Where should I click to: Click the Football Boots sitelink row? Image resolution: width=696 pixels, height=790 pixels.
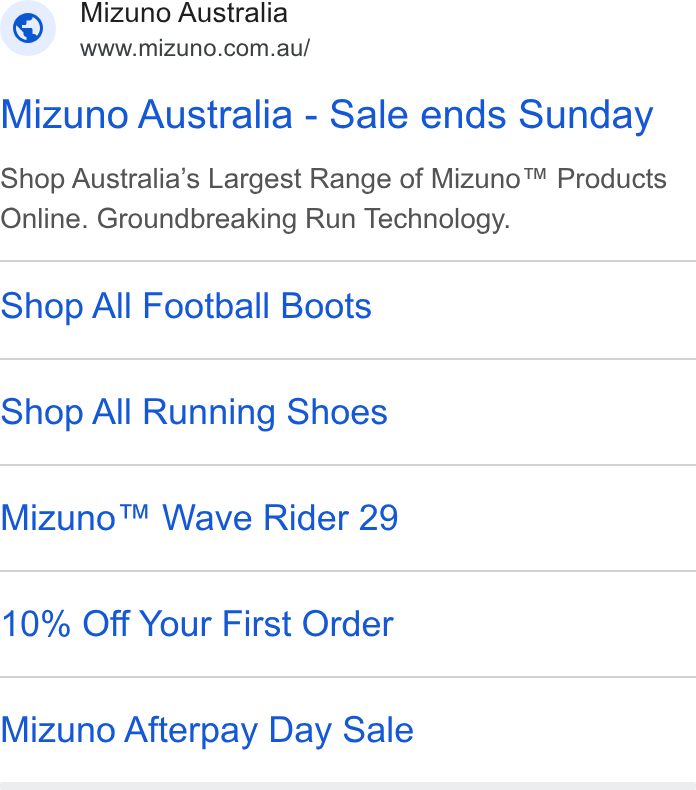click(348, 310)
